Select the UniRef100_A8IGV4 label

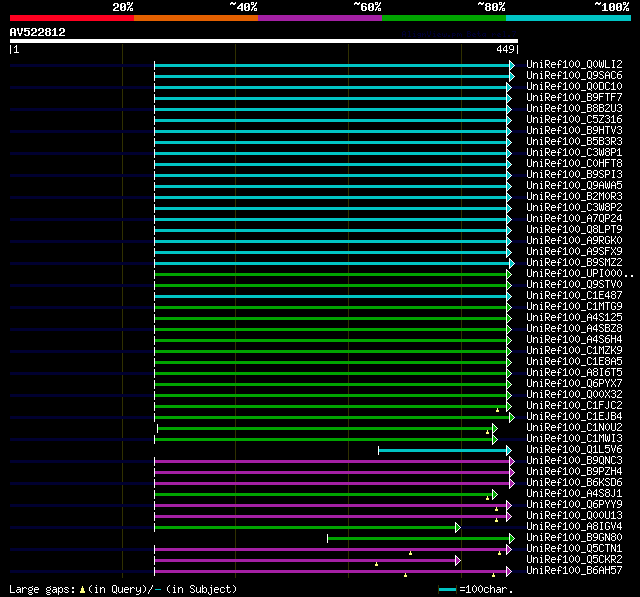coord(574,527)
